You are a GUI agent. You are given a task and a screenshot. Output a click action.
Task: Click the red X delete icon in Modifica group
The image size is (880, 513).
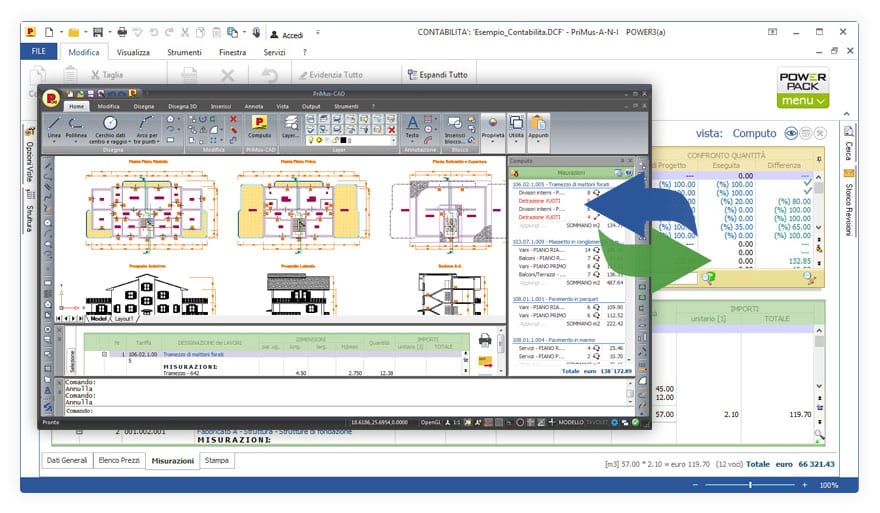(x=233, y=120)
